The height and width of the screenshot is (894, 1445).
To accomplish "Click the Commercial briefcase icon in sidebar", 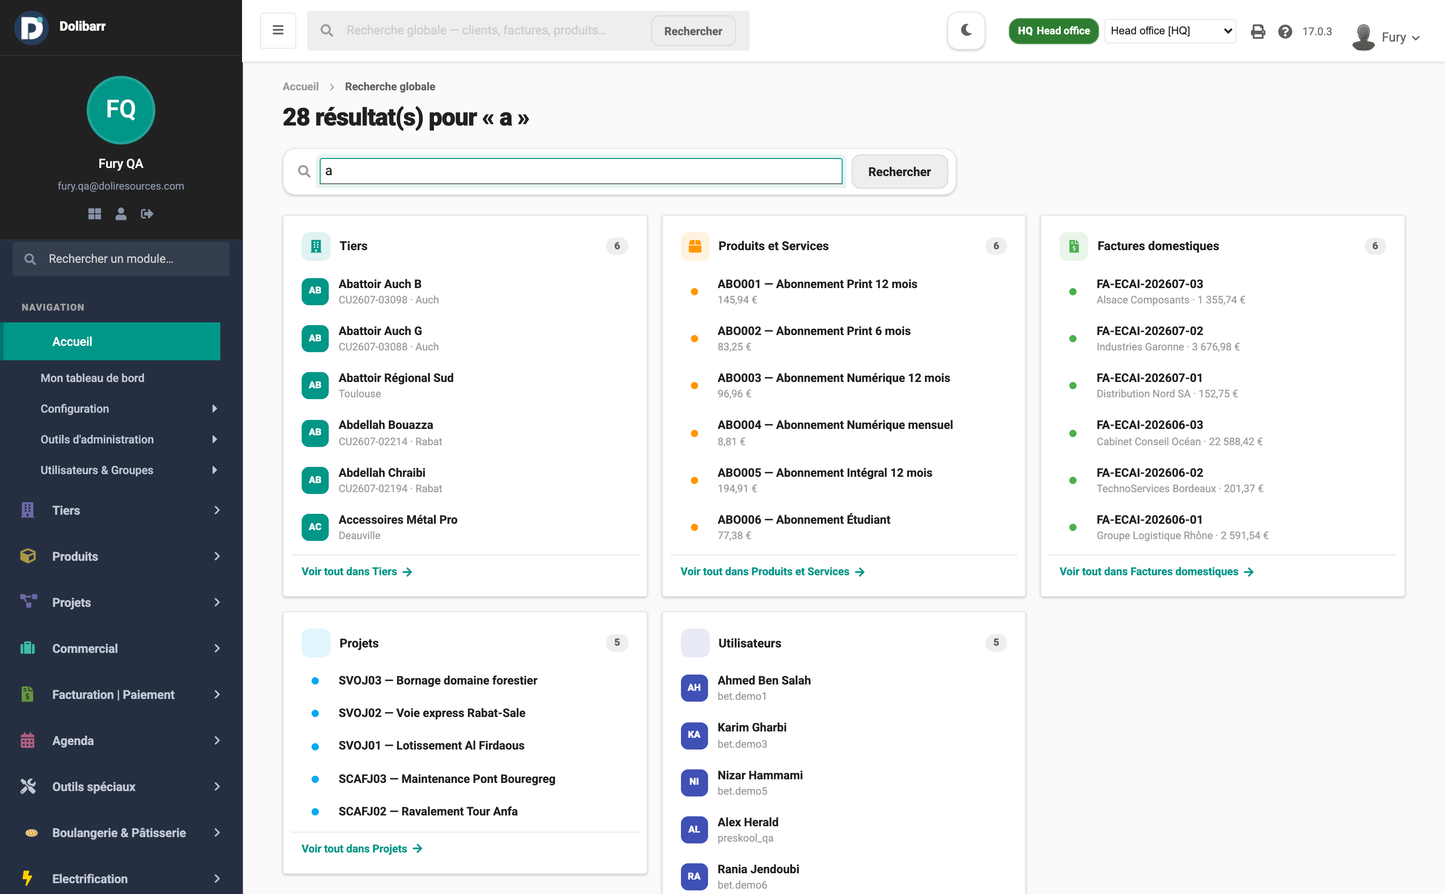I will tap(28, 648).
